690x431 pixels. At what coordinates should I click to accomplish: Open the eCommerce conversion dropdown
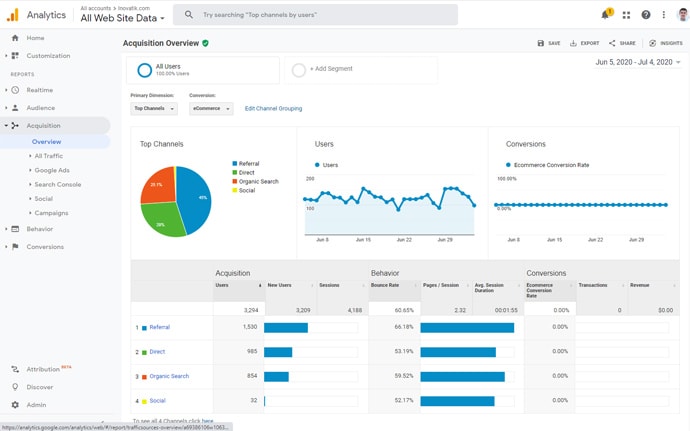coord(211,108)
